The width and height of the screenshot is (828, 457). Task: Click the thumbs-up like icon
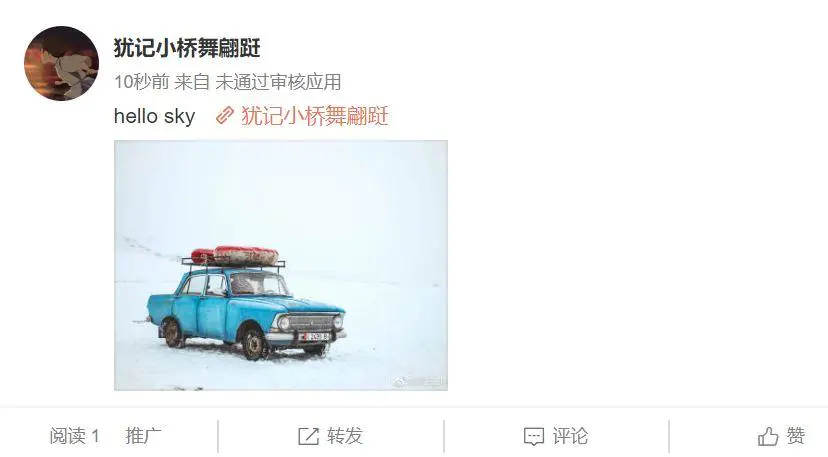pyautogui.click(x=768, y=436)
